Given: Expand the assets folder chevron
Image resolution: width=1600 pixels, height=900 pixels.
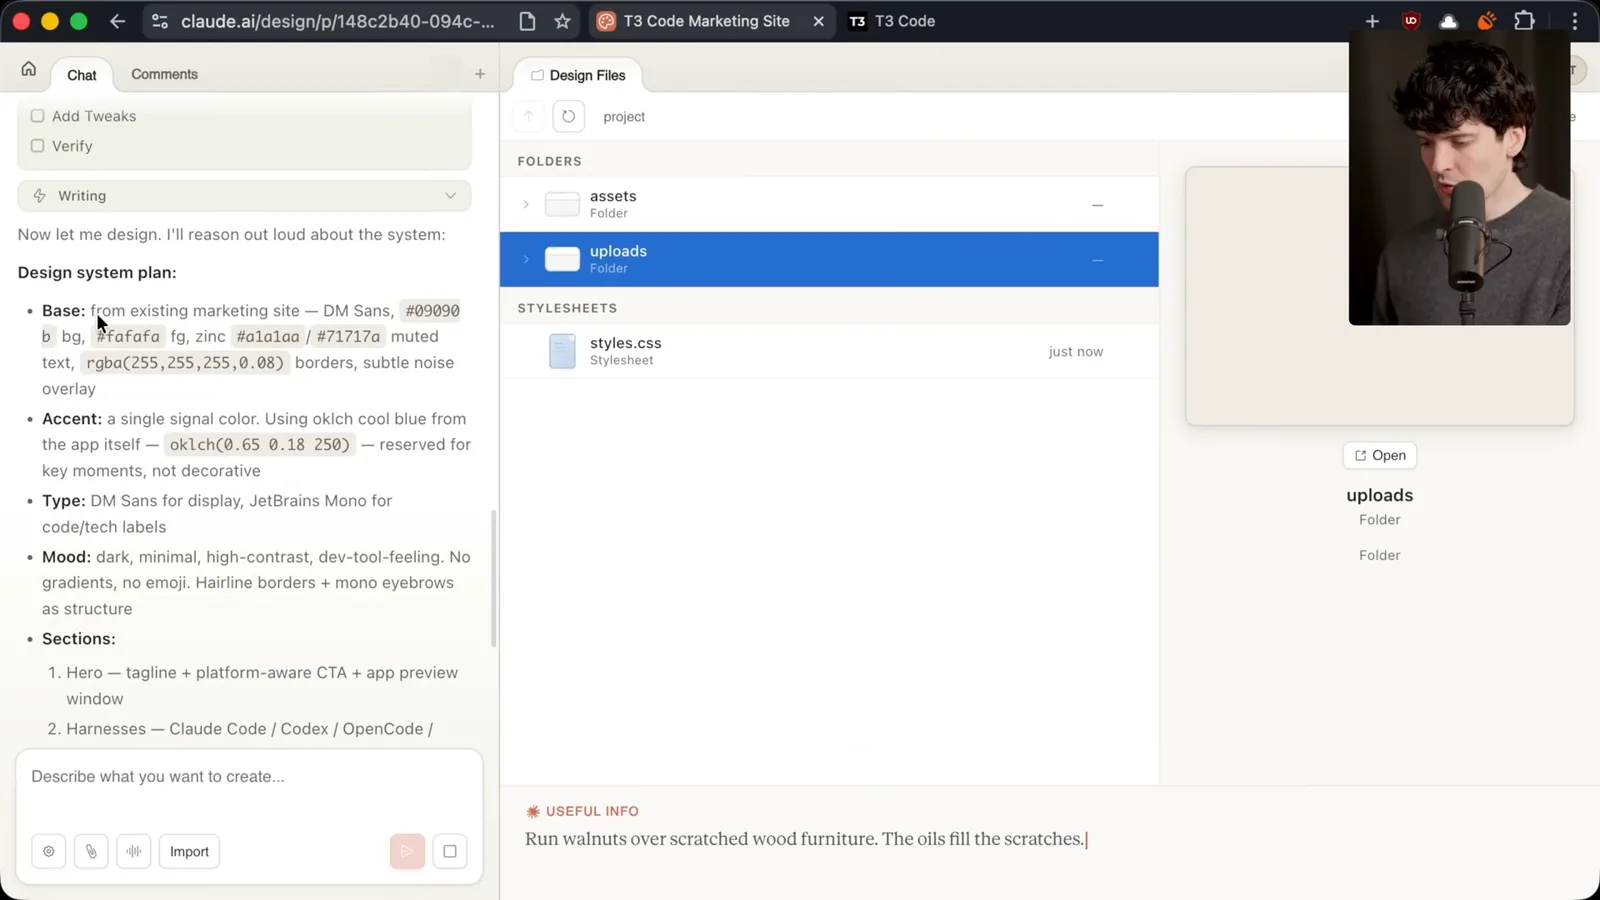Looking at the screenshot, I should (526, 205).
